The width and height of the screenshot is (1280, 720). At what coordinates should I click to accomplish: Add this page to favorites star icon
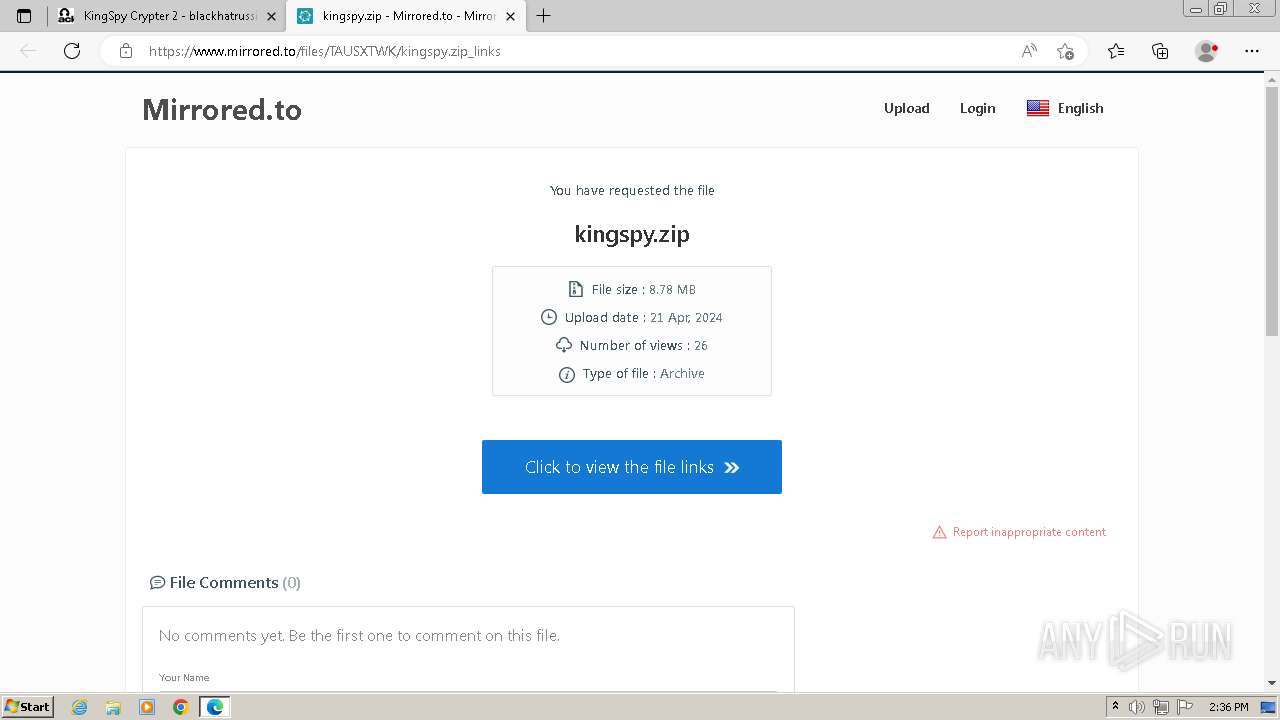1065,51
